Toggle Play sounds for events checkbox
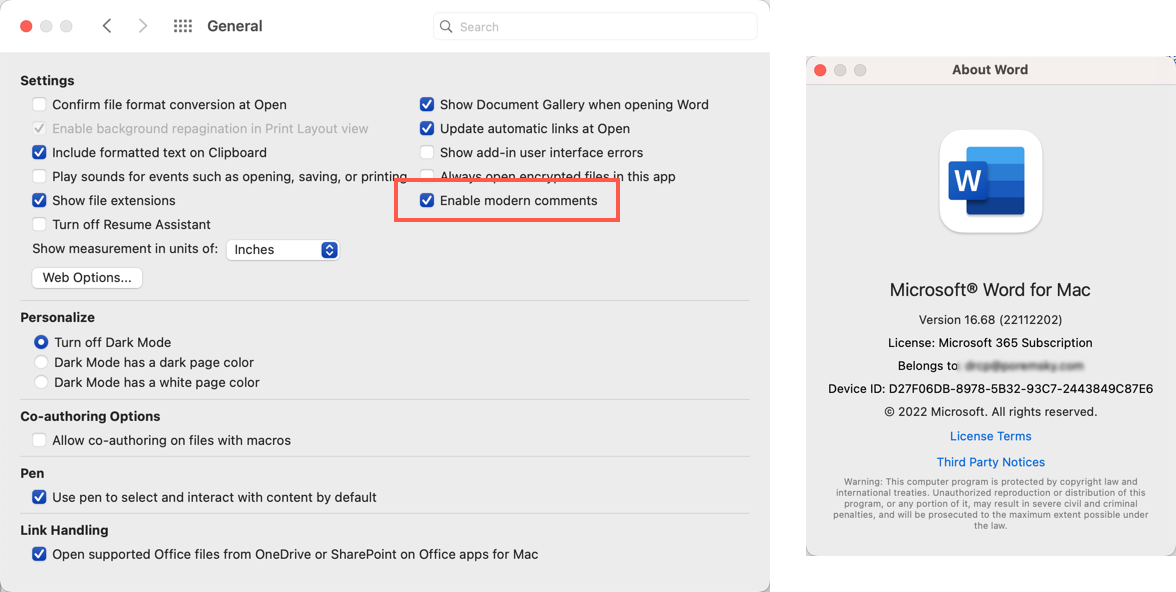This screenshot has width=1176, height=592. 39,176
